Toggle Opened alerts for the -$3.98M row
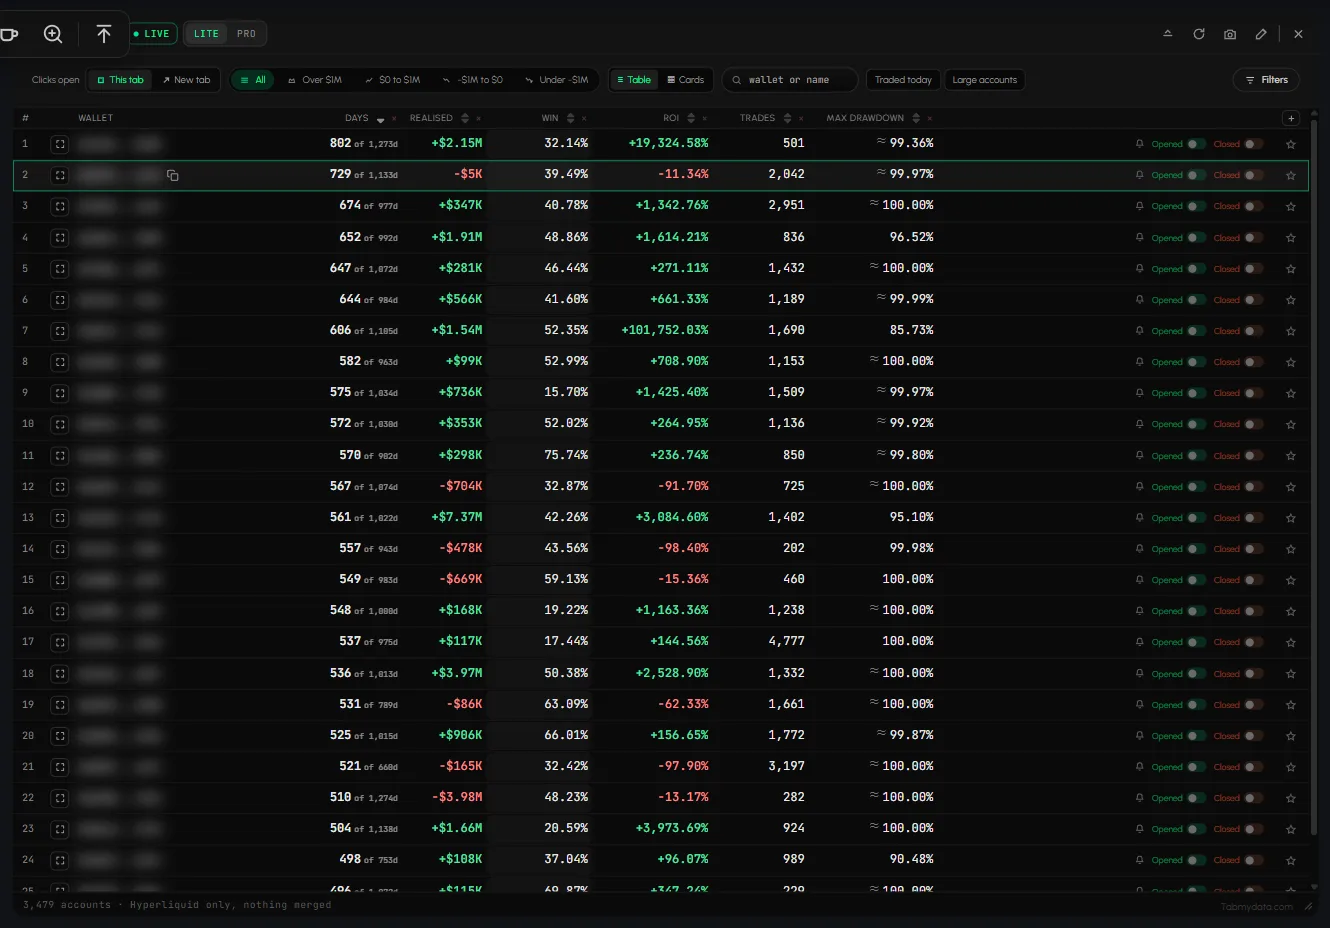 (1196, 798)
